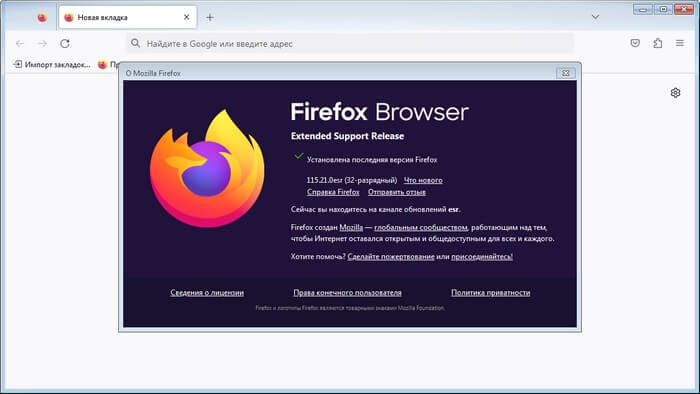Open new tab settings gear icon
Image resolution: width=700 pixels, height=394 pixels.
[x=675, y=93]
